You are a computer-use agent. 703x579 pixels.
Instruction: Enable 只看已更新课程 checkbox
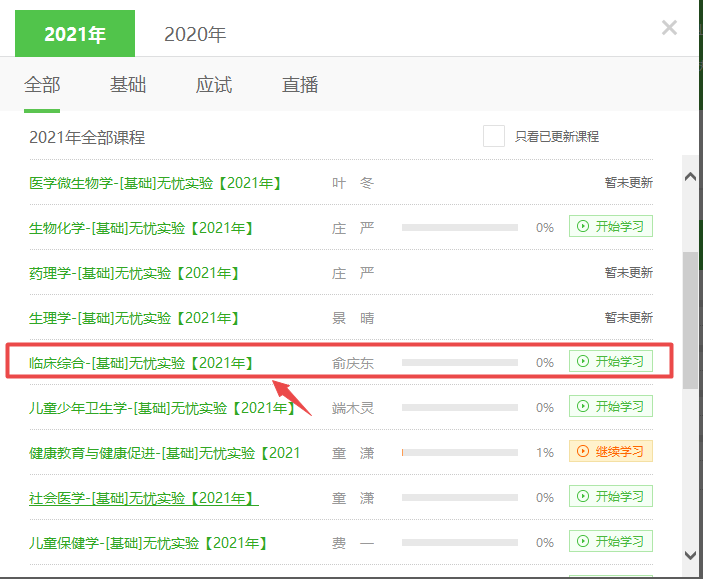494,137
